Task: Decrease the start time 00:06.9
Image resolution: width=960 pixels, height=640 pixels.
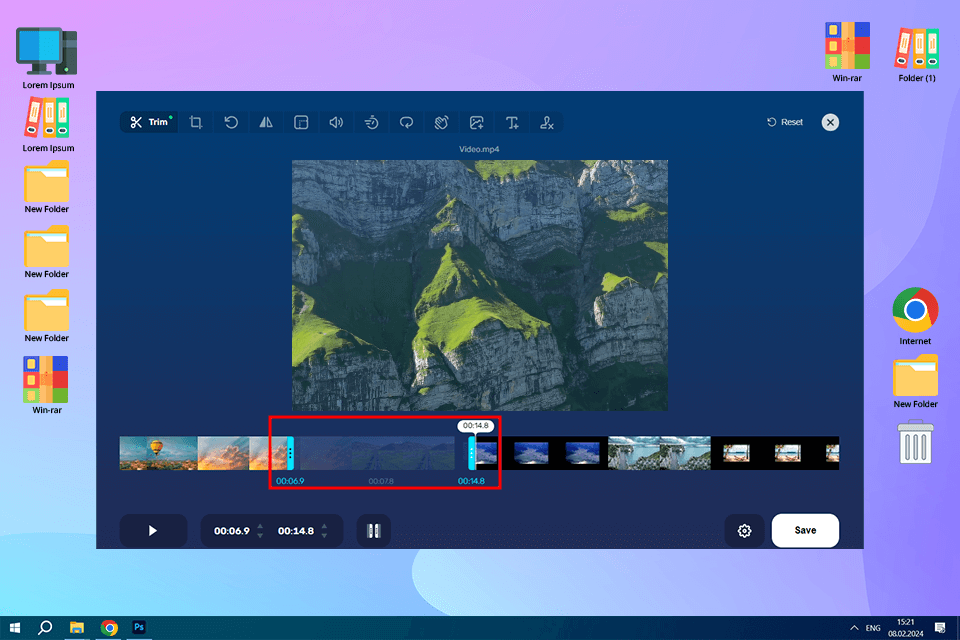Action: [260, 536]
